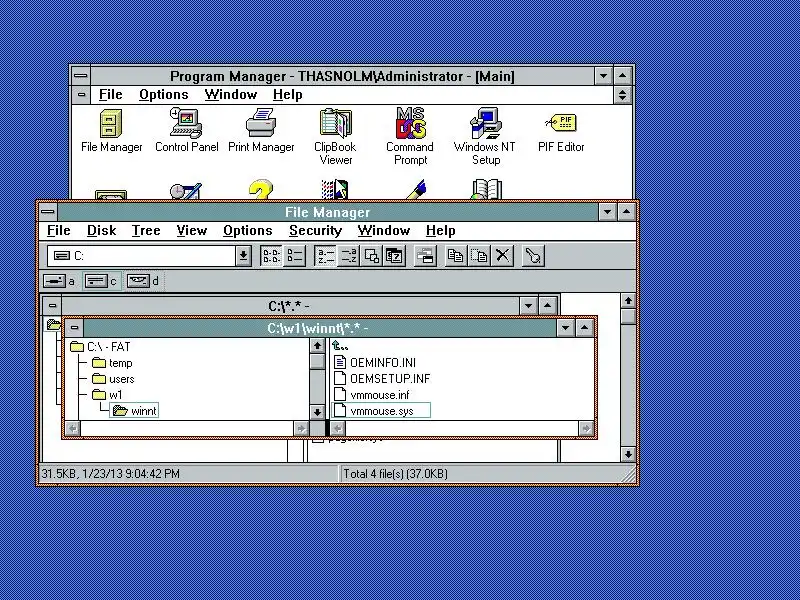Open Program Manager control menu box
This screenshot has height=600, width=800.
81,76
